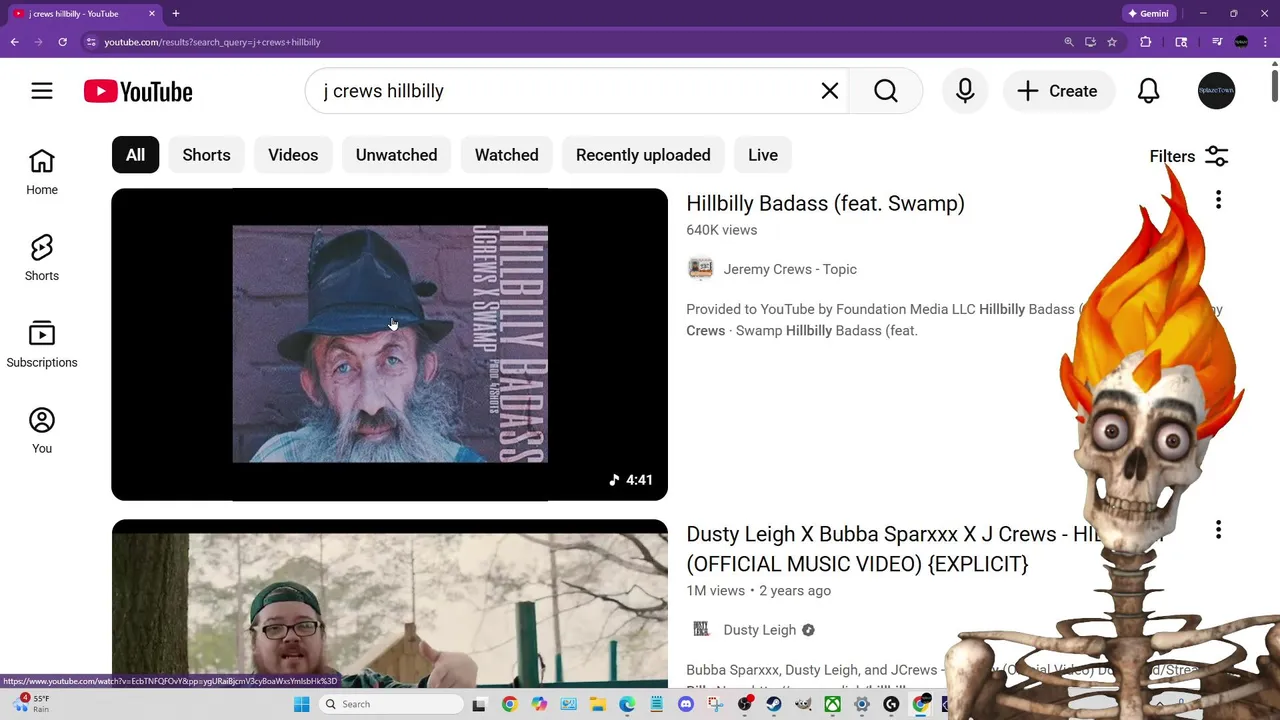Open the Windows Start menu

(x=301, y=704)
